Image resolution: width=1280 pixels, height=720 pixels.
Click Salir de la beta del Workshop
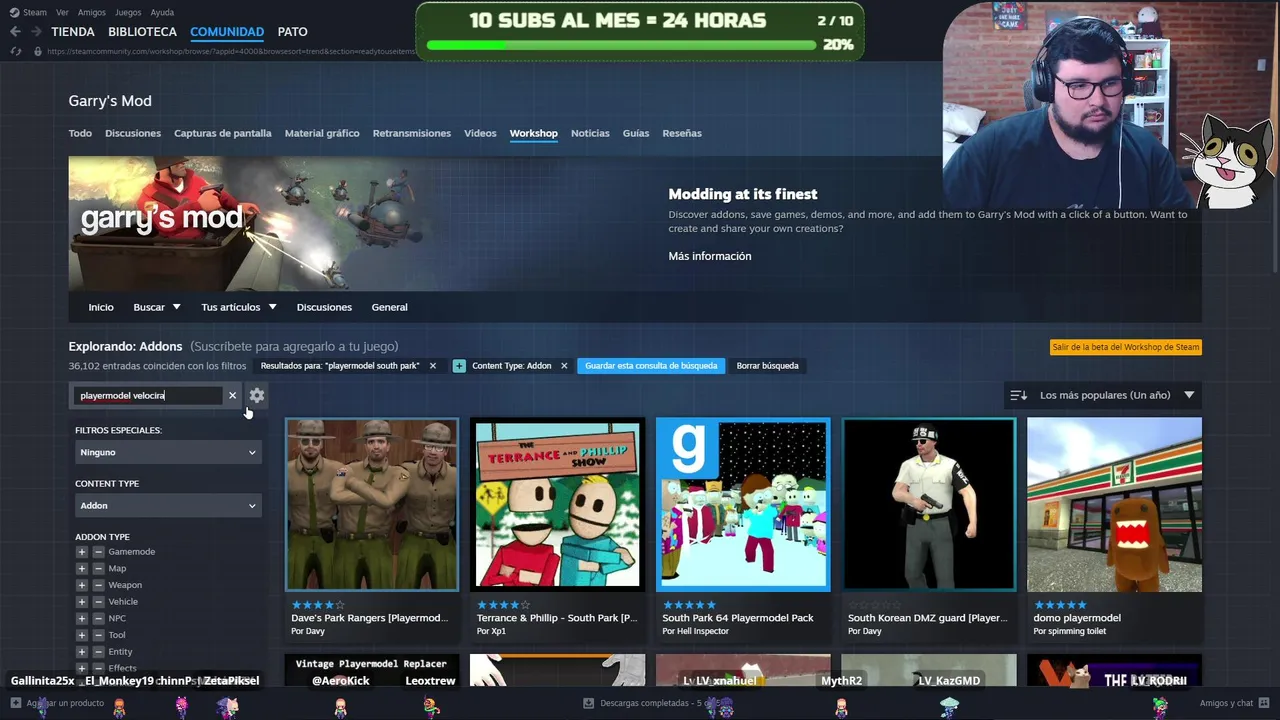[1126, 347]
